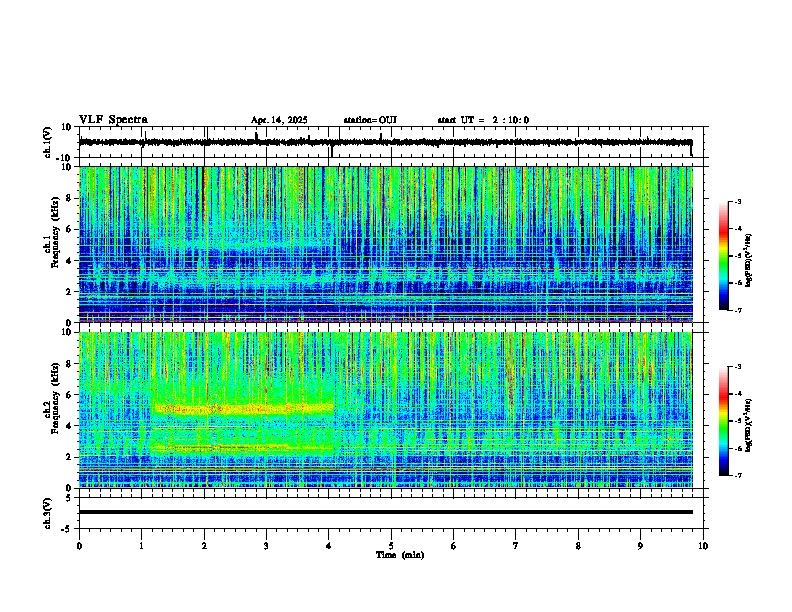Click time axis tick label "3"
Viewport: 792px width, 612px height.
pos(266,546)
